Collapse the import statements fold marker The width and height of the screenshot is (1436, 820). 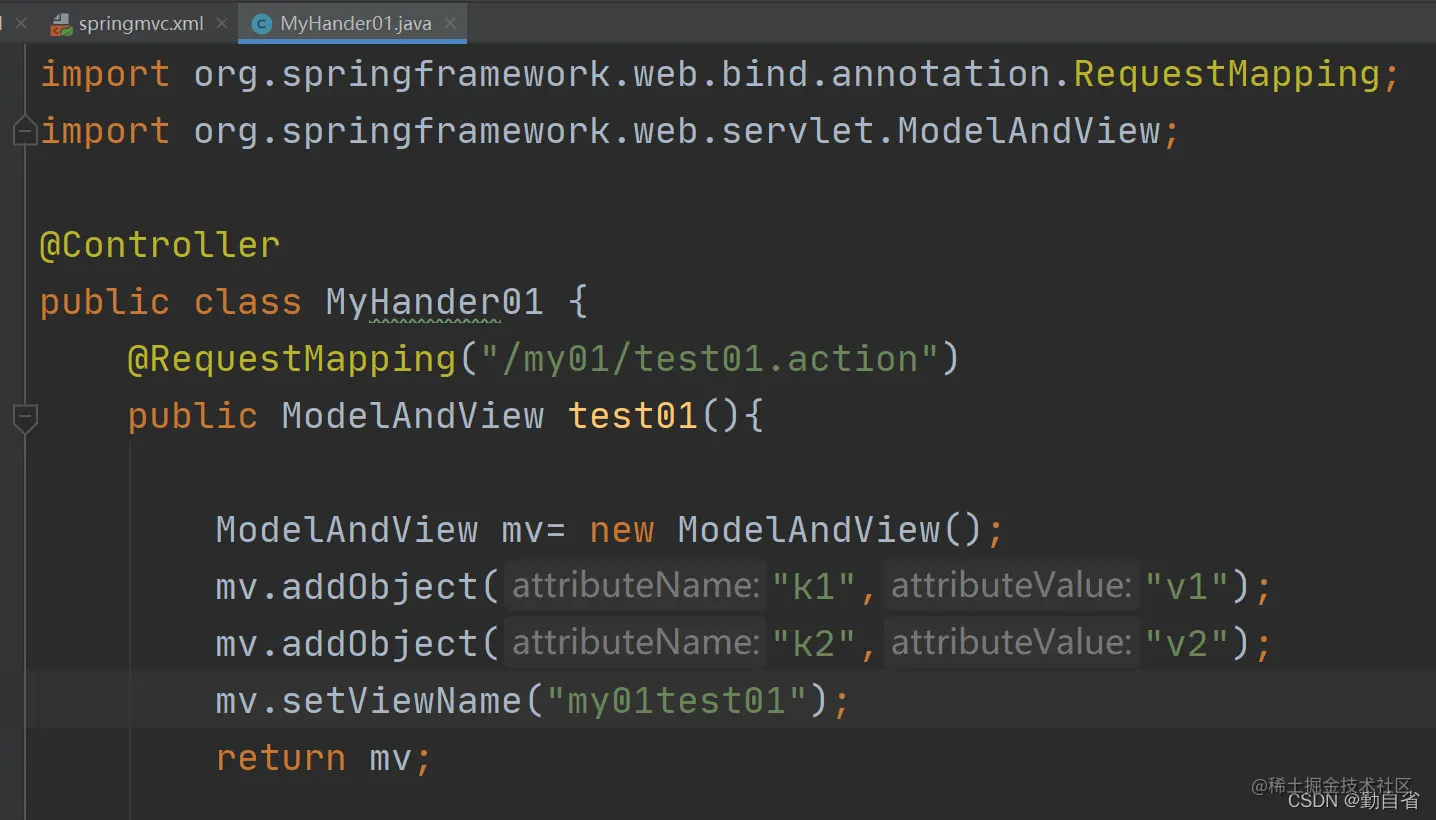pyautogui.click(x=25, y=131)
